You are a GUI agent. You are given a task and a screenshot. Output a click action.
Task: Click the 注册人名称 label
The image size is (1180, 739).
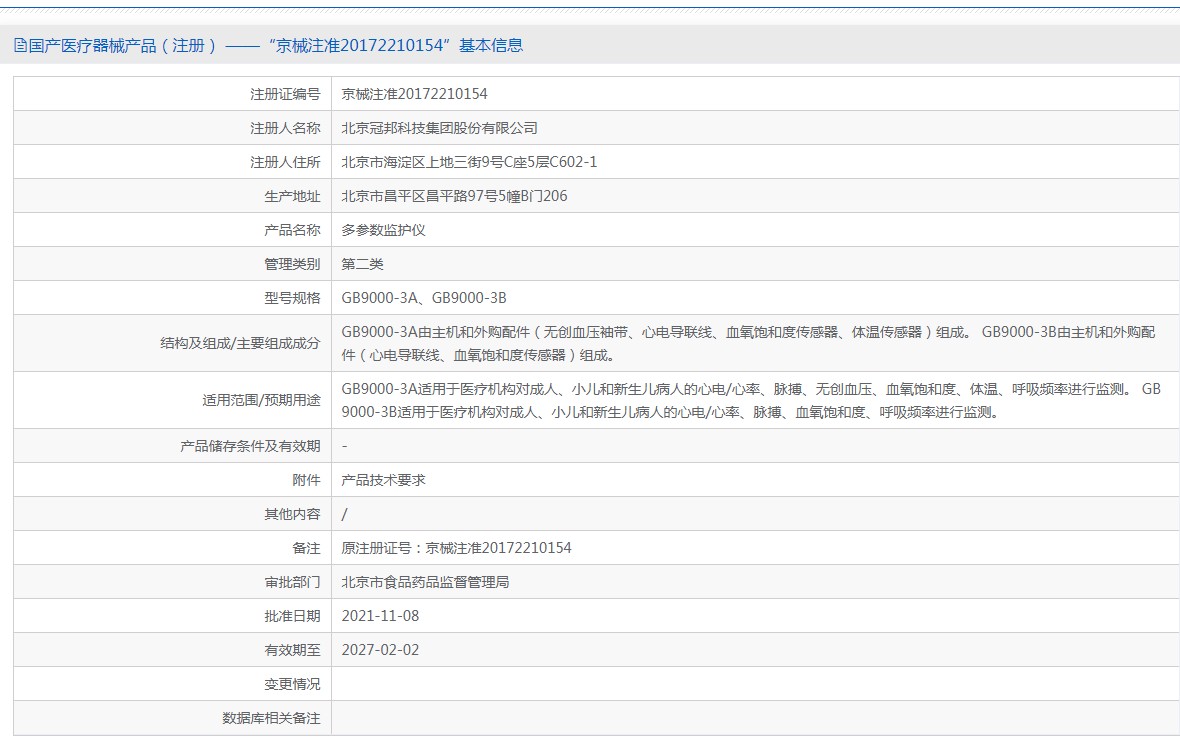click(285, 128)
